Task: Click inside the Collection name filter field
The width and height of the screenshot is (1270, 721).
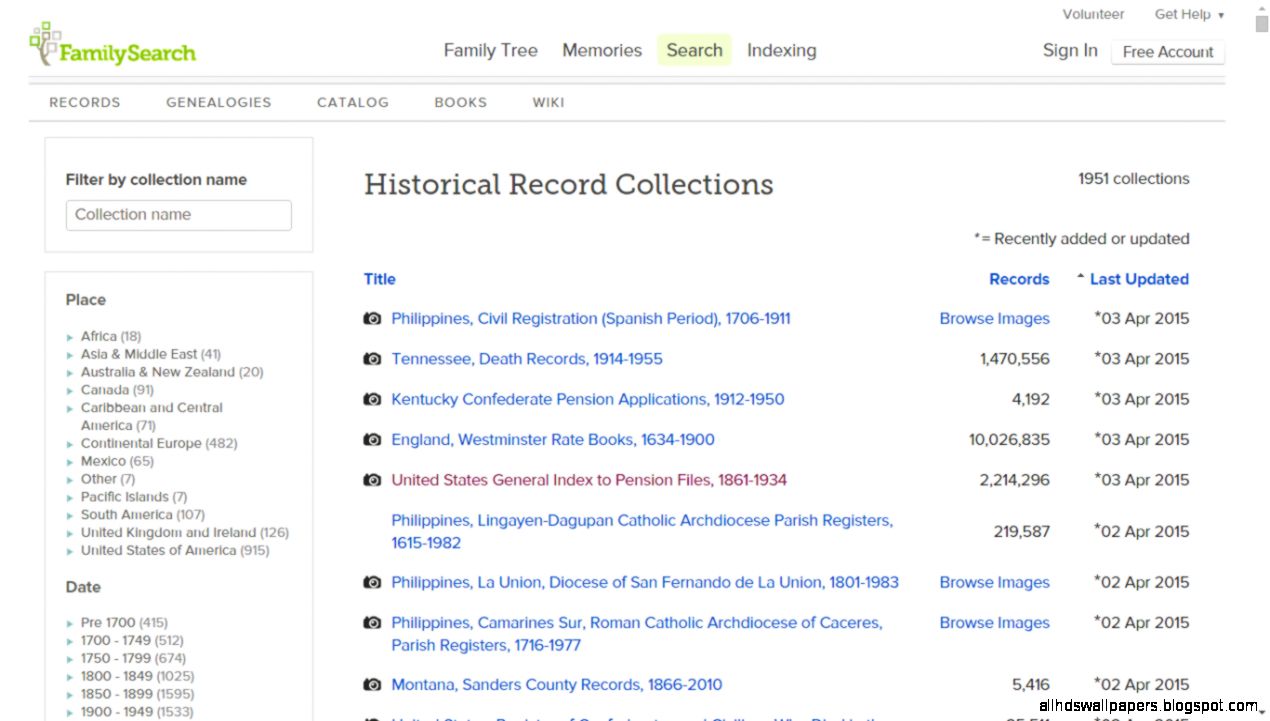Action: [x=178, y=215]
